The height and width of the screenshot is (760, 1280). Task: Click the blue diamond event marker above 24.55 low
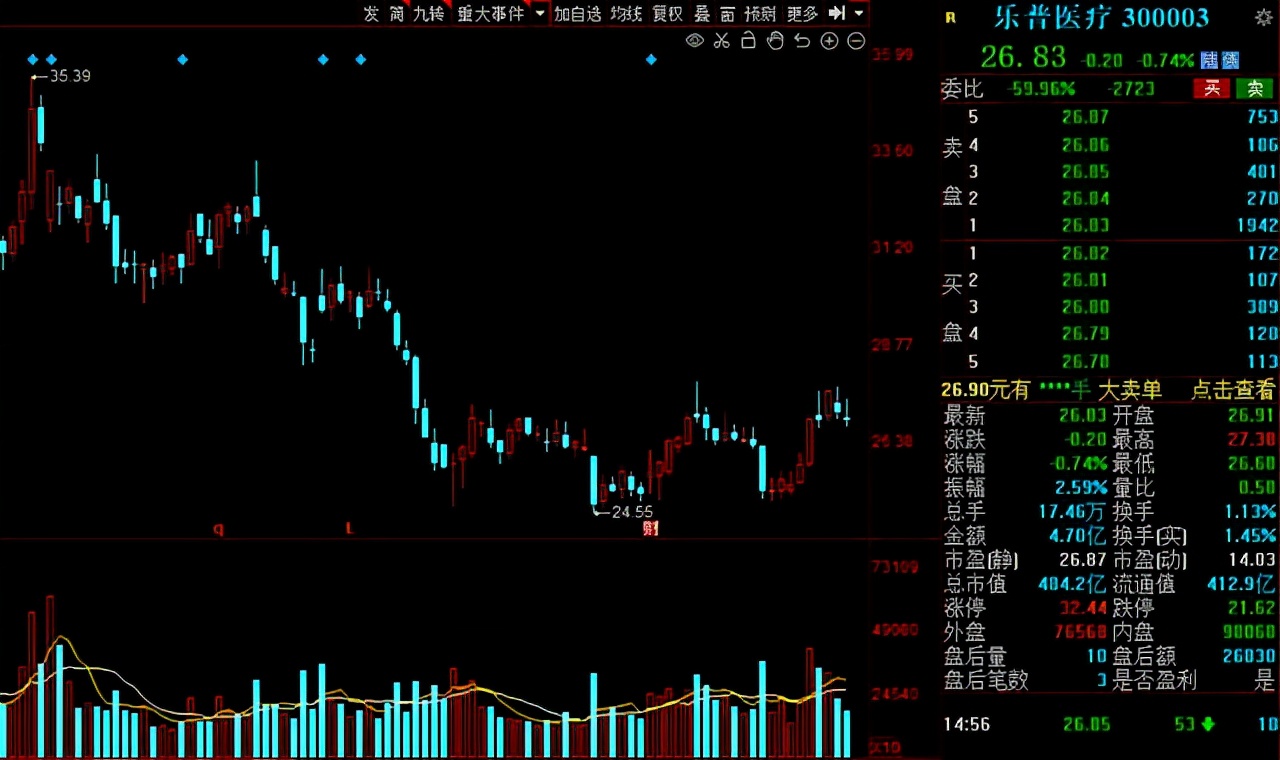tap(651, 60)
